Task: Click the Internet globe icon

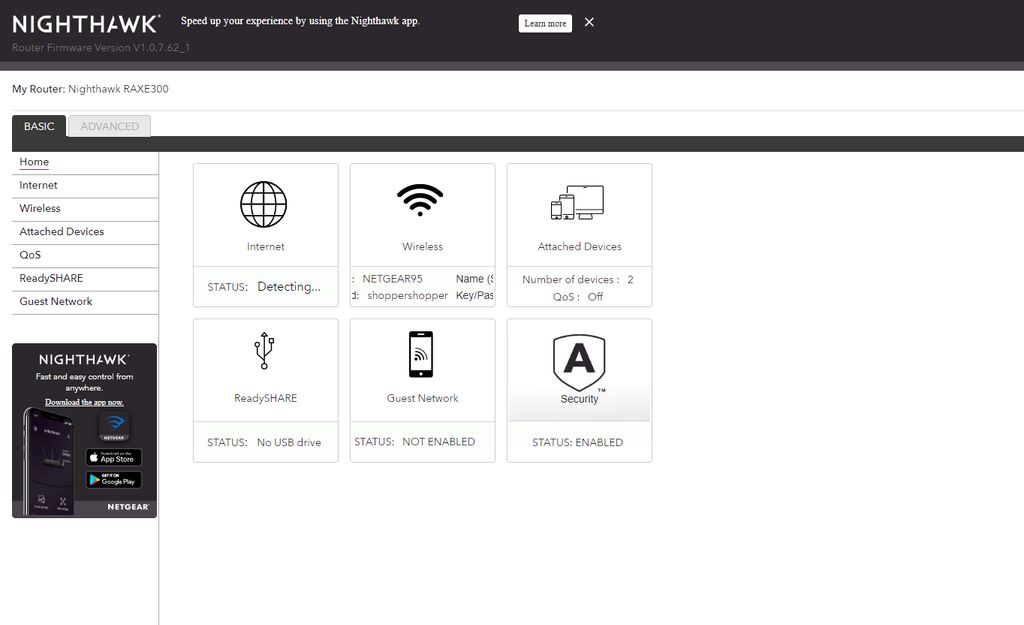Action: point(263,204)
